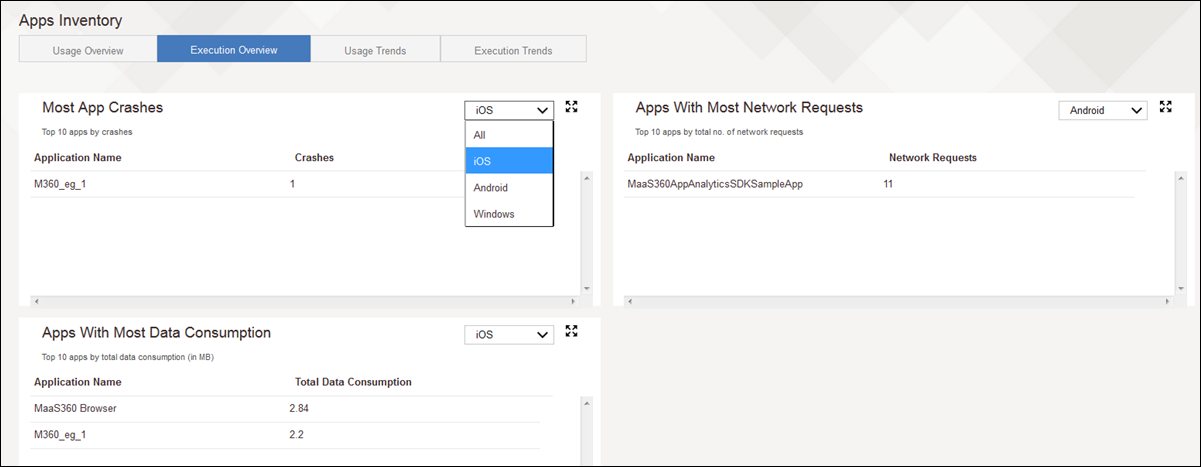1201x467 pixels.
Task: Collapse the Most App Crashes platform dropdown
Action: [508, 111]
